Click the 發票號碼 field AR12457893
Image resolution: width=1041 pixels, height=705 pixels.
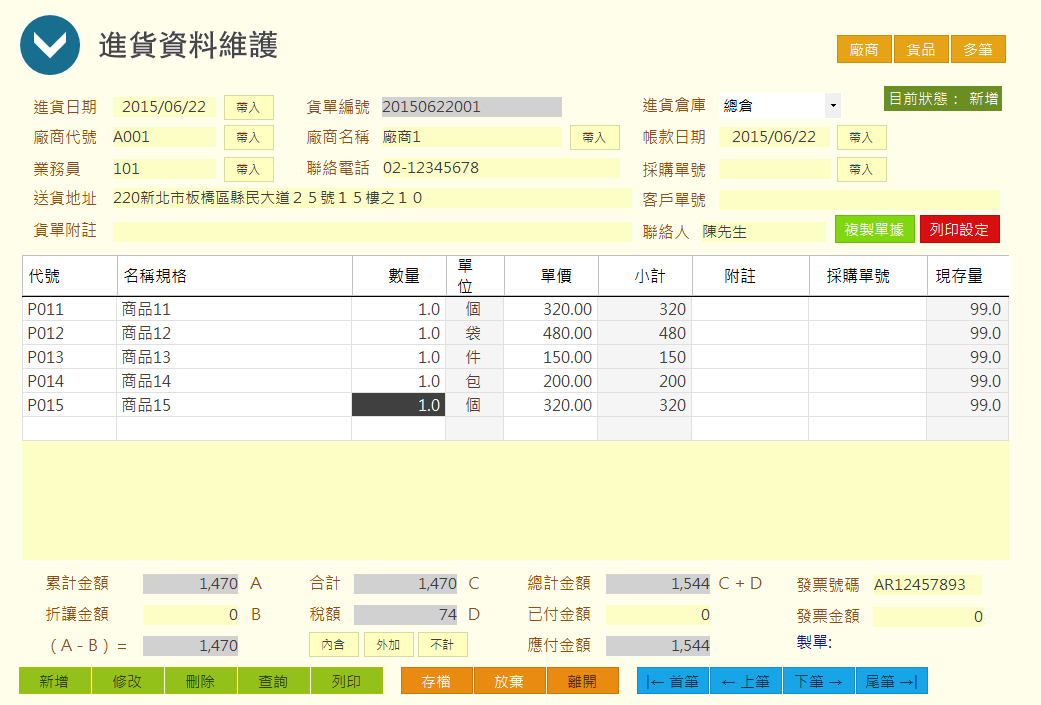[927, 585]
